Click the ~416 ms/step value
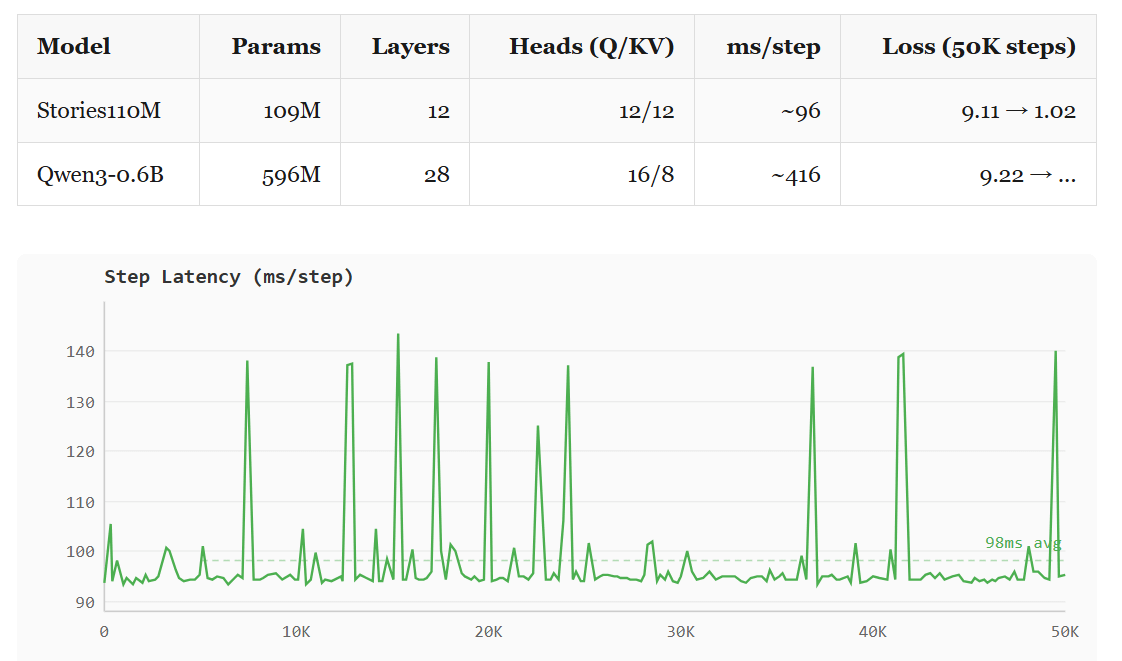This screenshot has height=661, width=1122. coord(796,175)
